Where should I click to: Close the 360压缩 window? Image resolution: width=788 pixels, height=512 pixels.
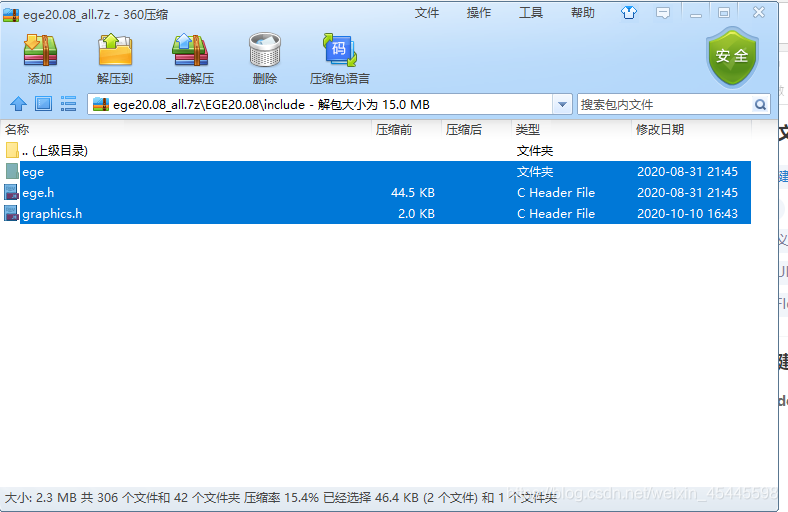759,13
